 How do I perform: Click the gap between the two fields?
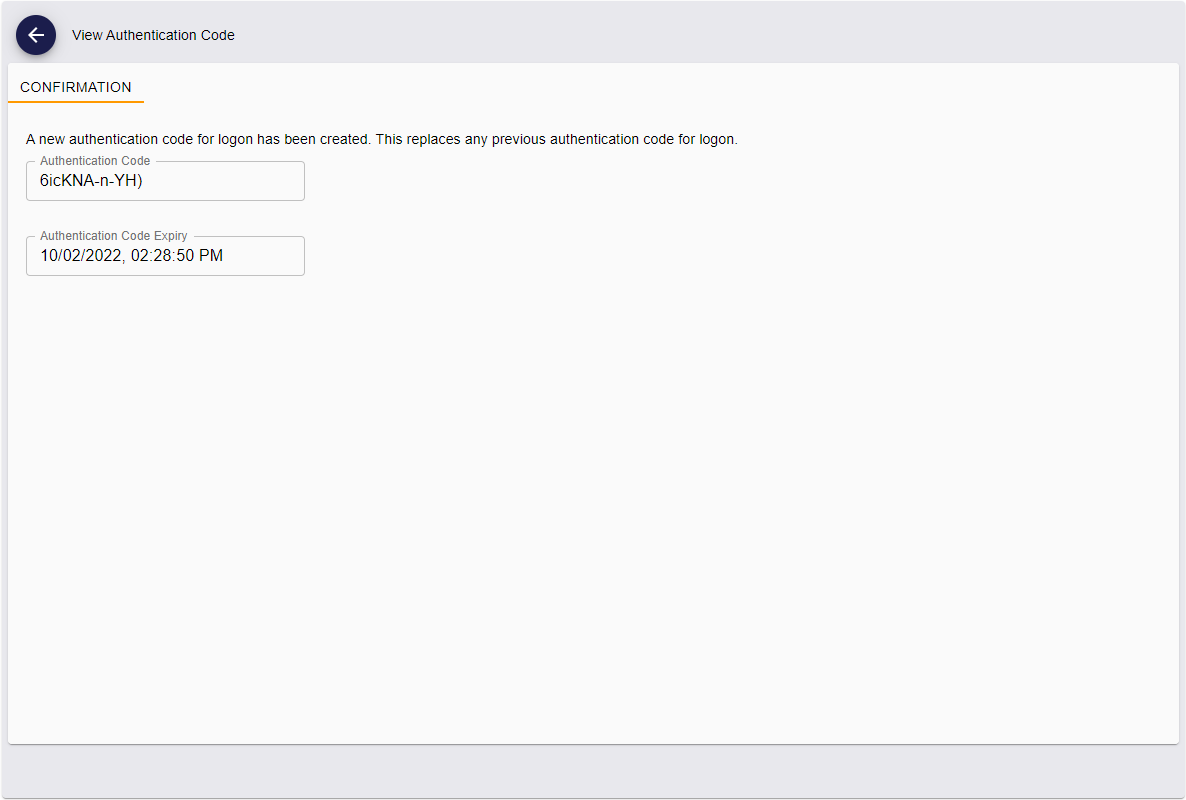point(165,216)
